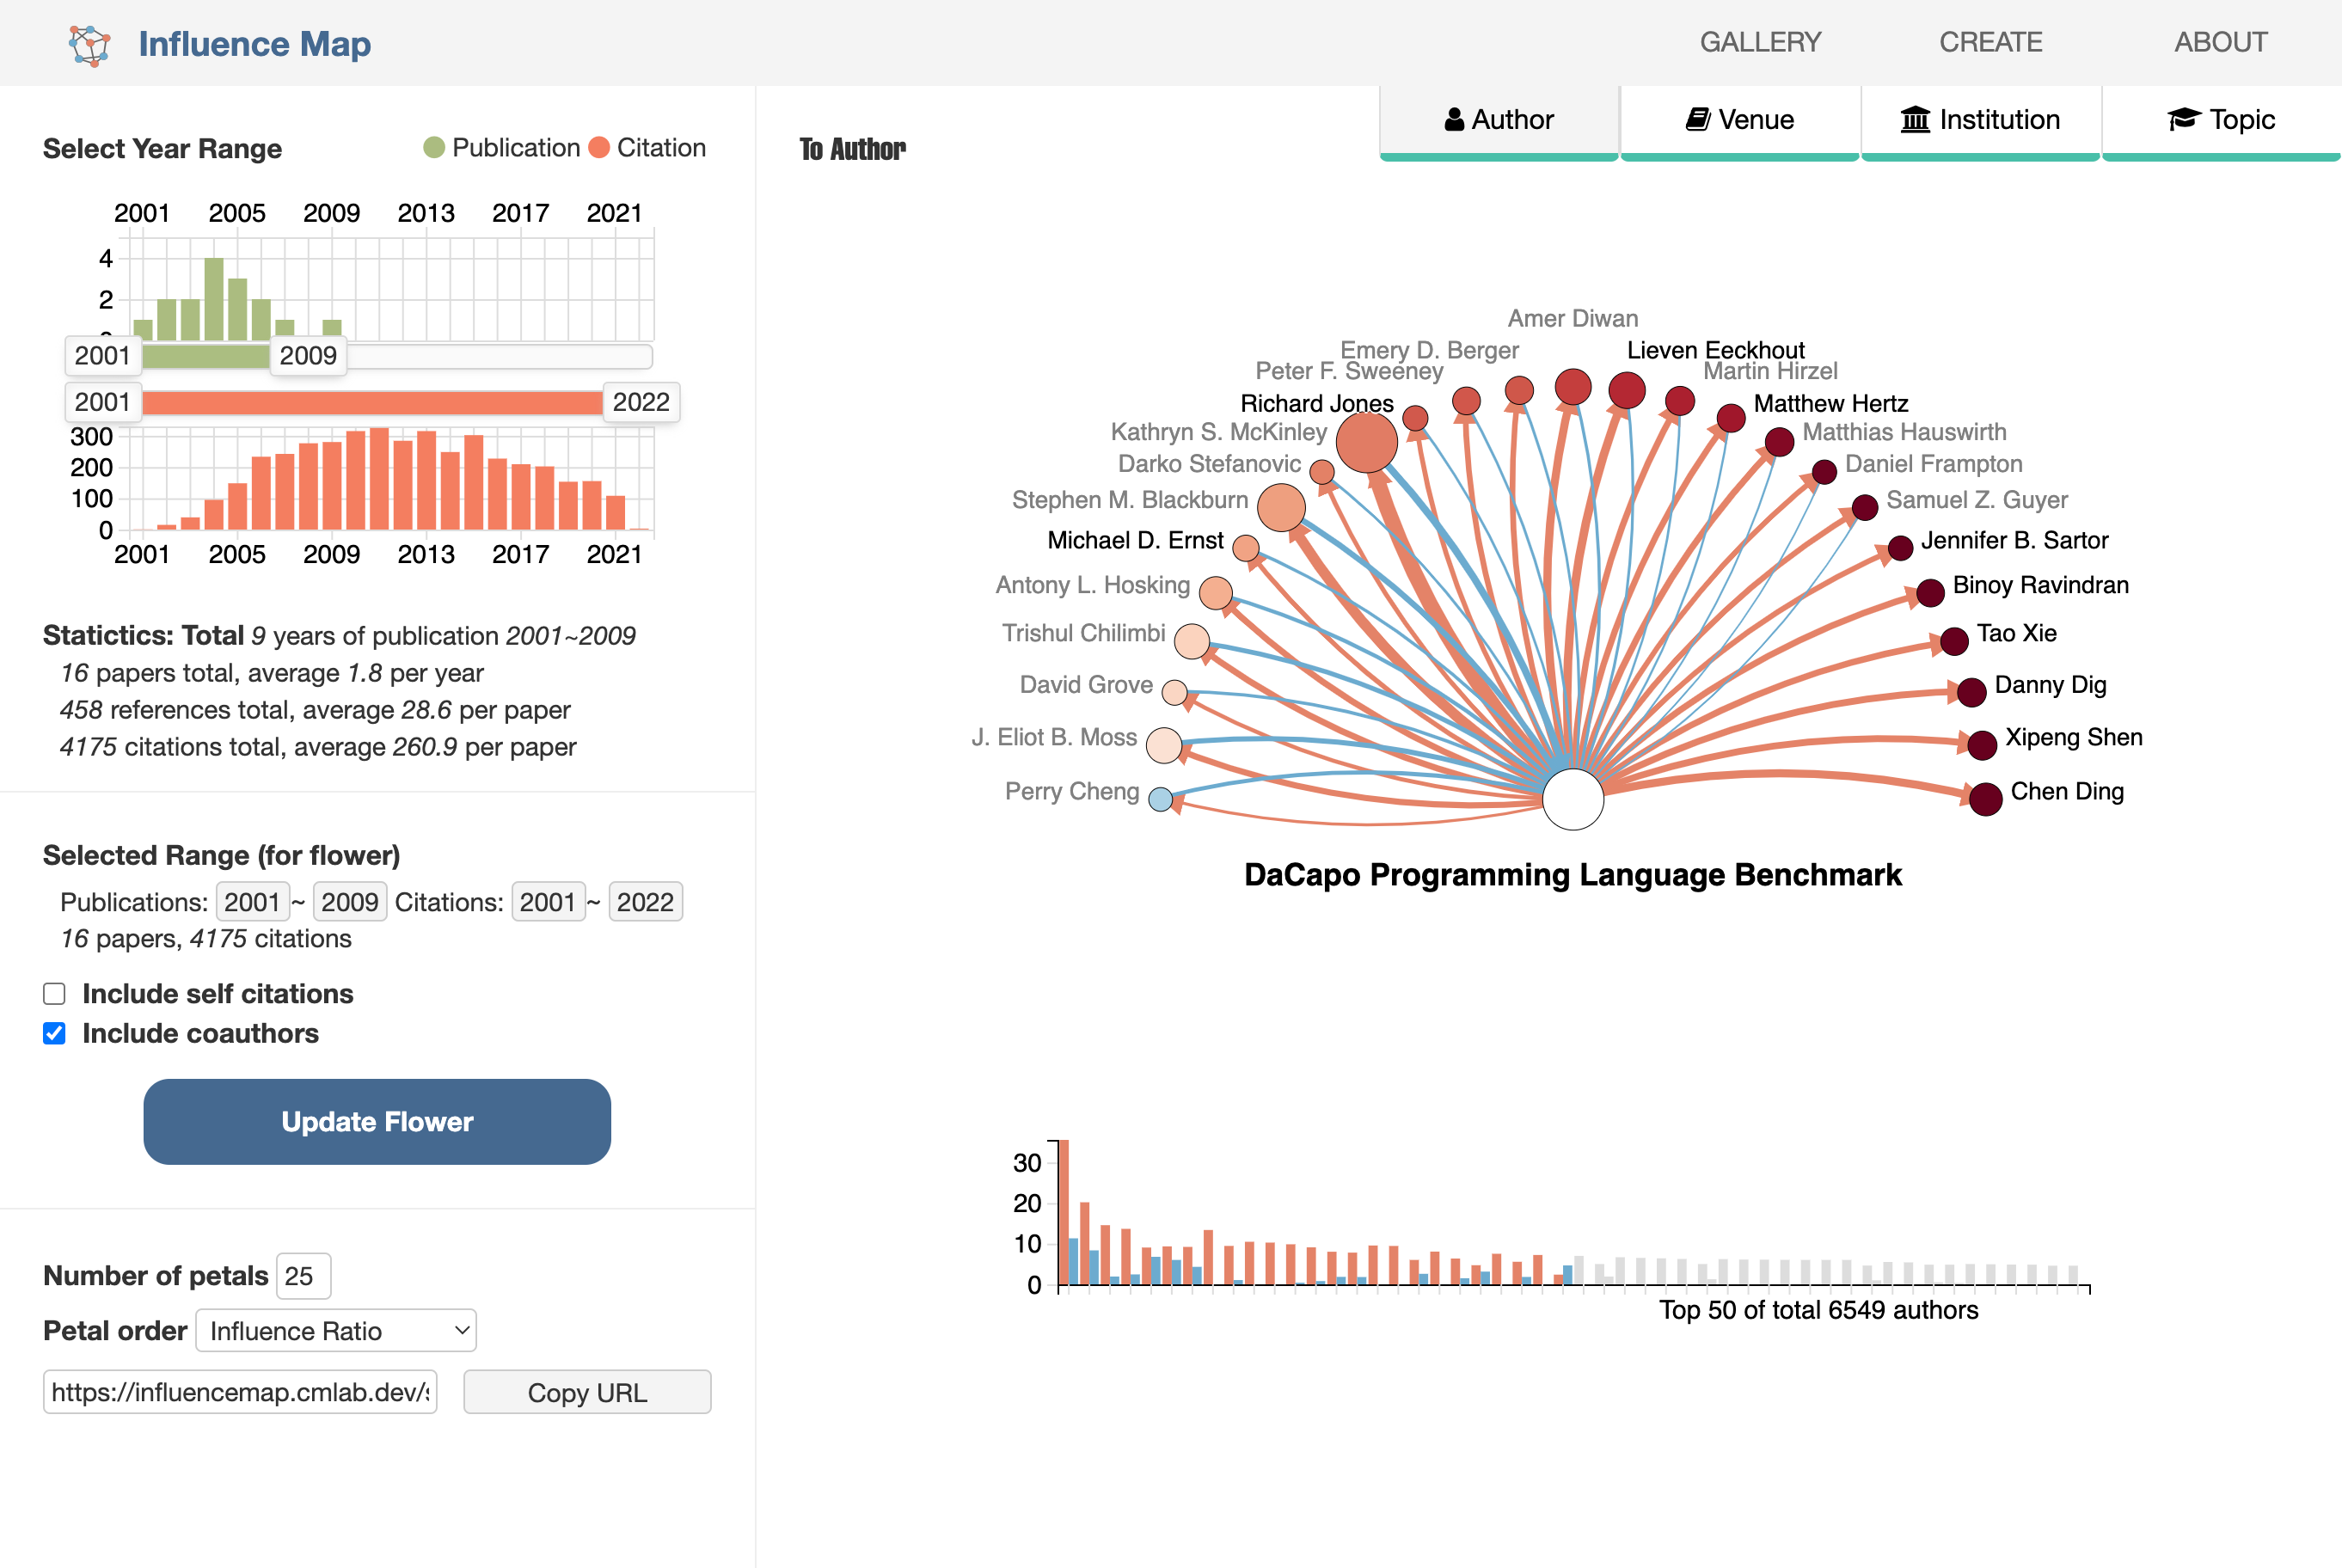Screen dimensions: 2342x1568
Task: Click the white center DaCapo node
Action: click(x=1572, y=799)
